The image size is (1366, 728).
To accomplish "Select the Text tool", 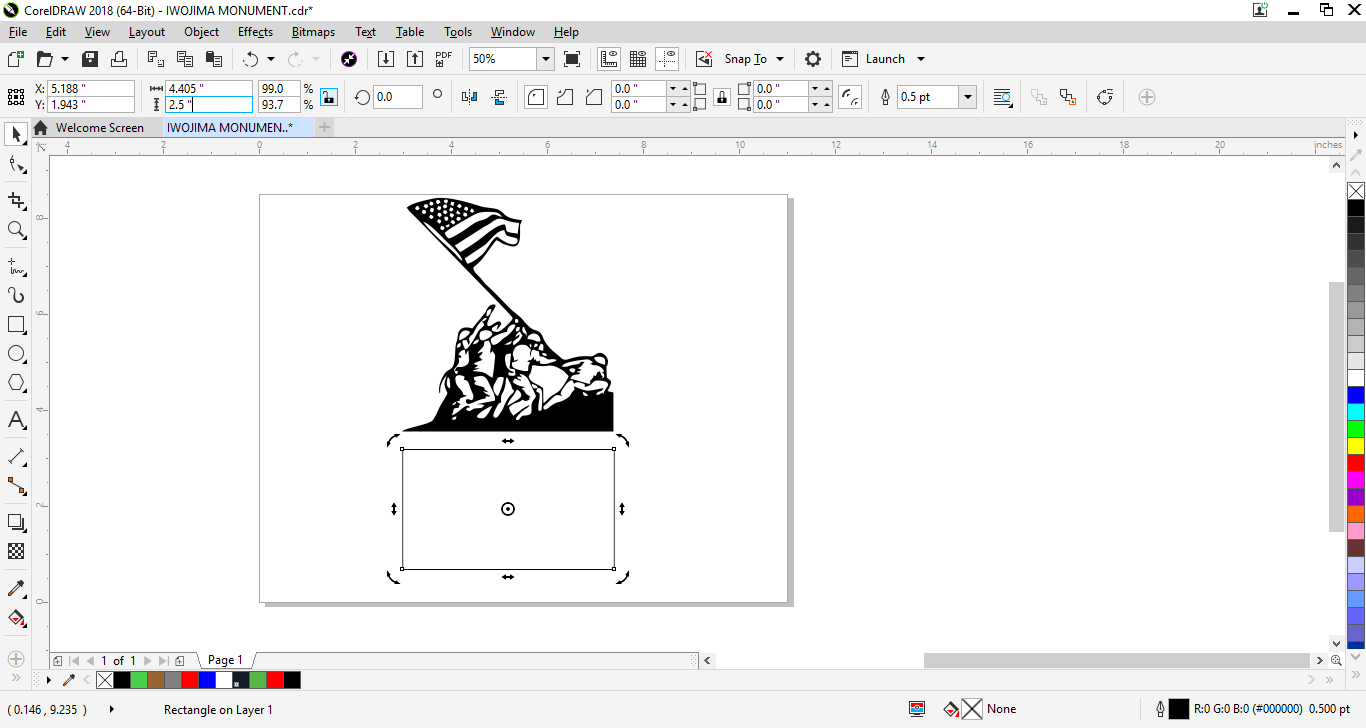I will [x=16, y=419].
